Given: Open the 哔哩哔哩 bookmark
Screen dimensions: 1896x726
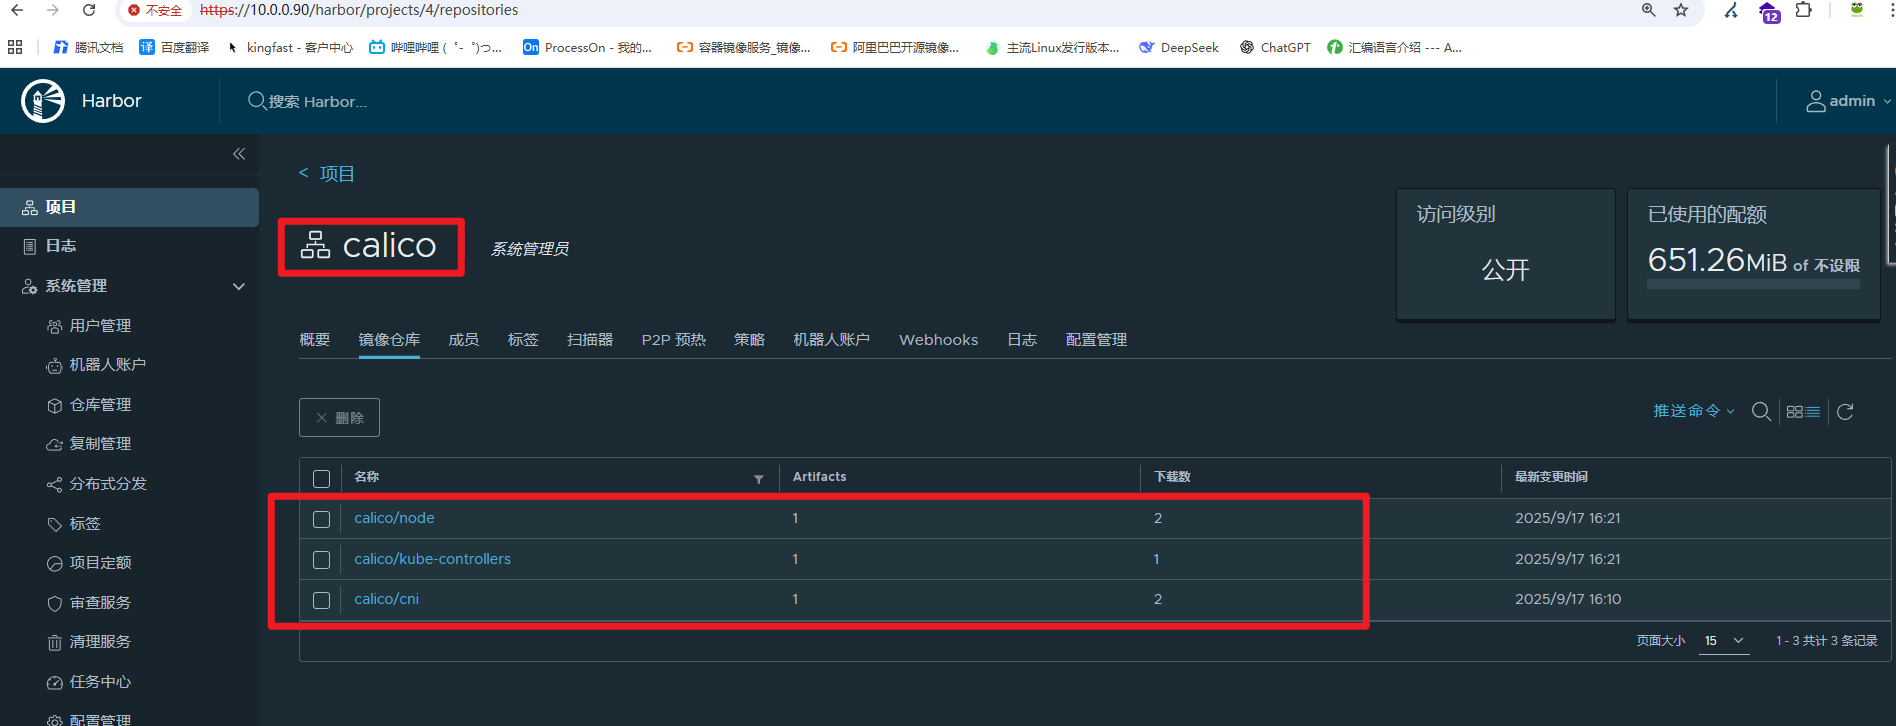Looking at the screenshot, I should click(x=436, y=47).
